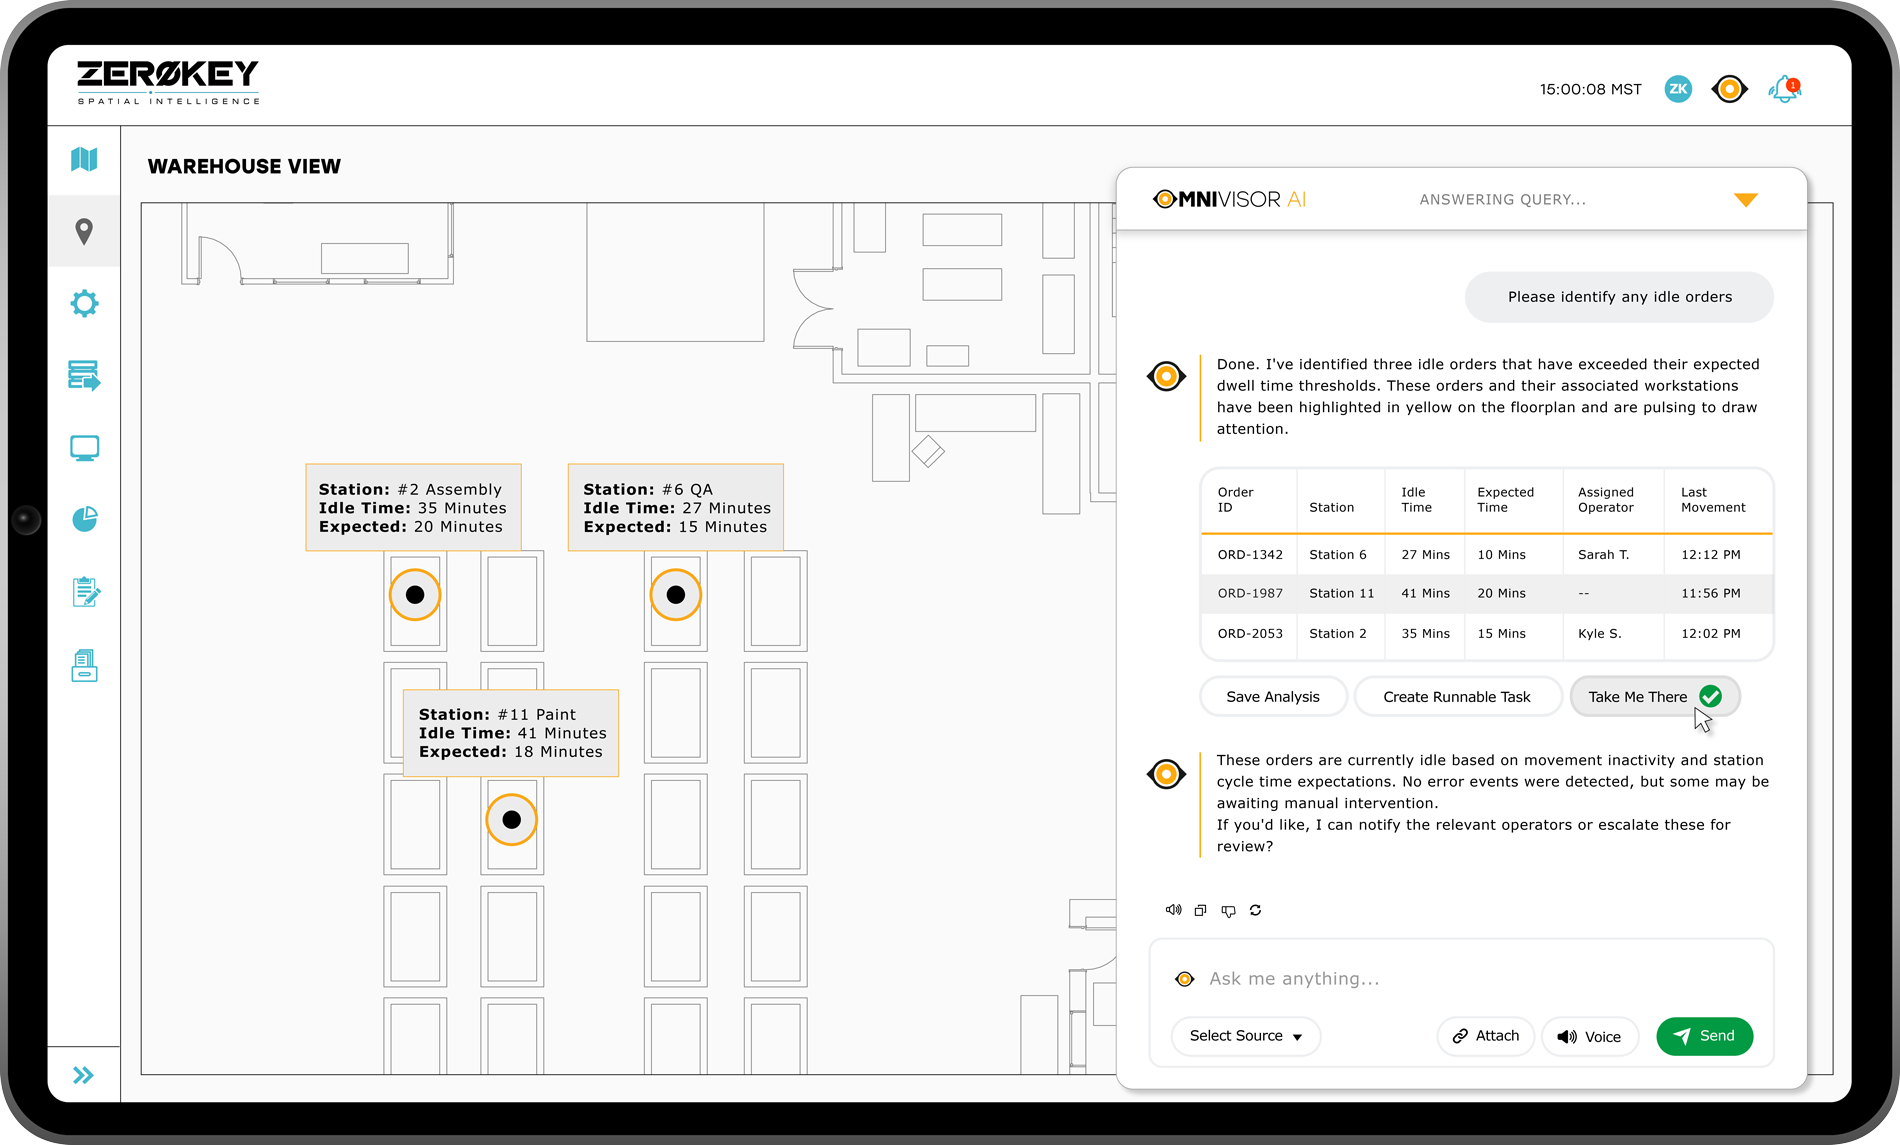Click the ZK user avatar

(x=1678, y=89)
